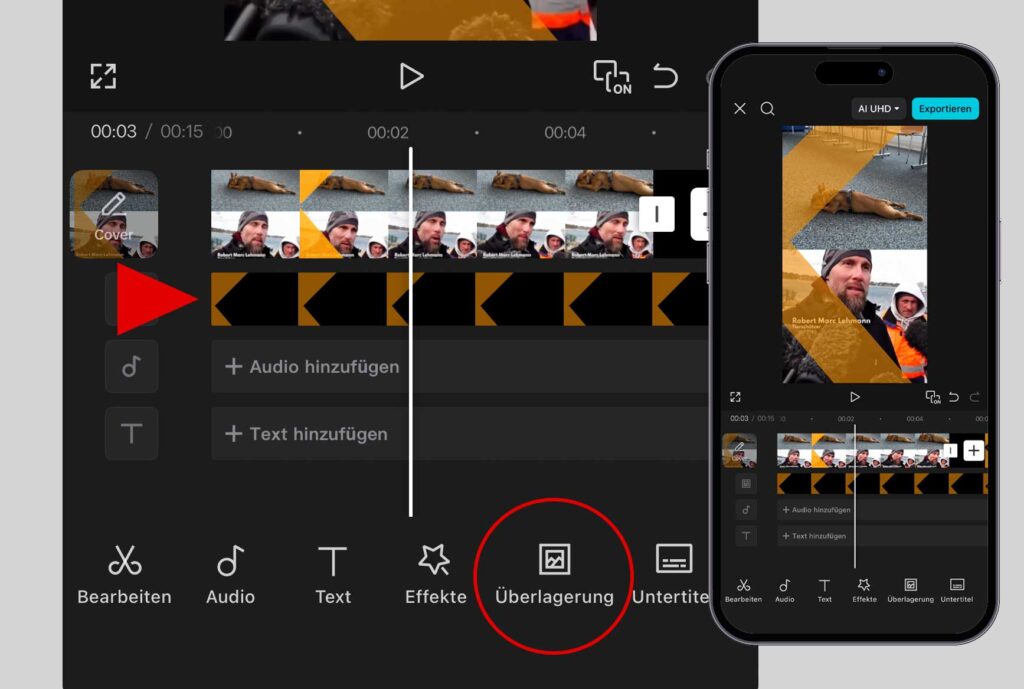
Task: Click the search magnifier on the phone
Action: tap(767, 109)
